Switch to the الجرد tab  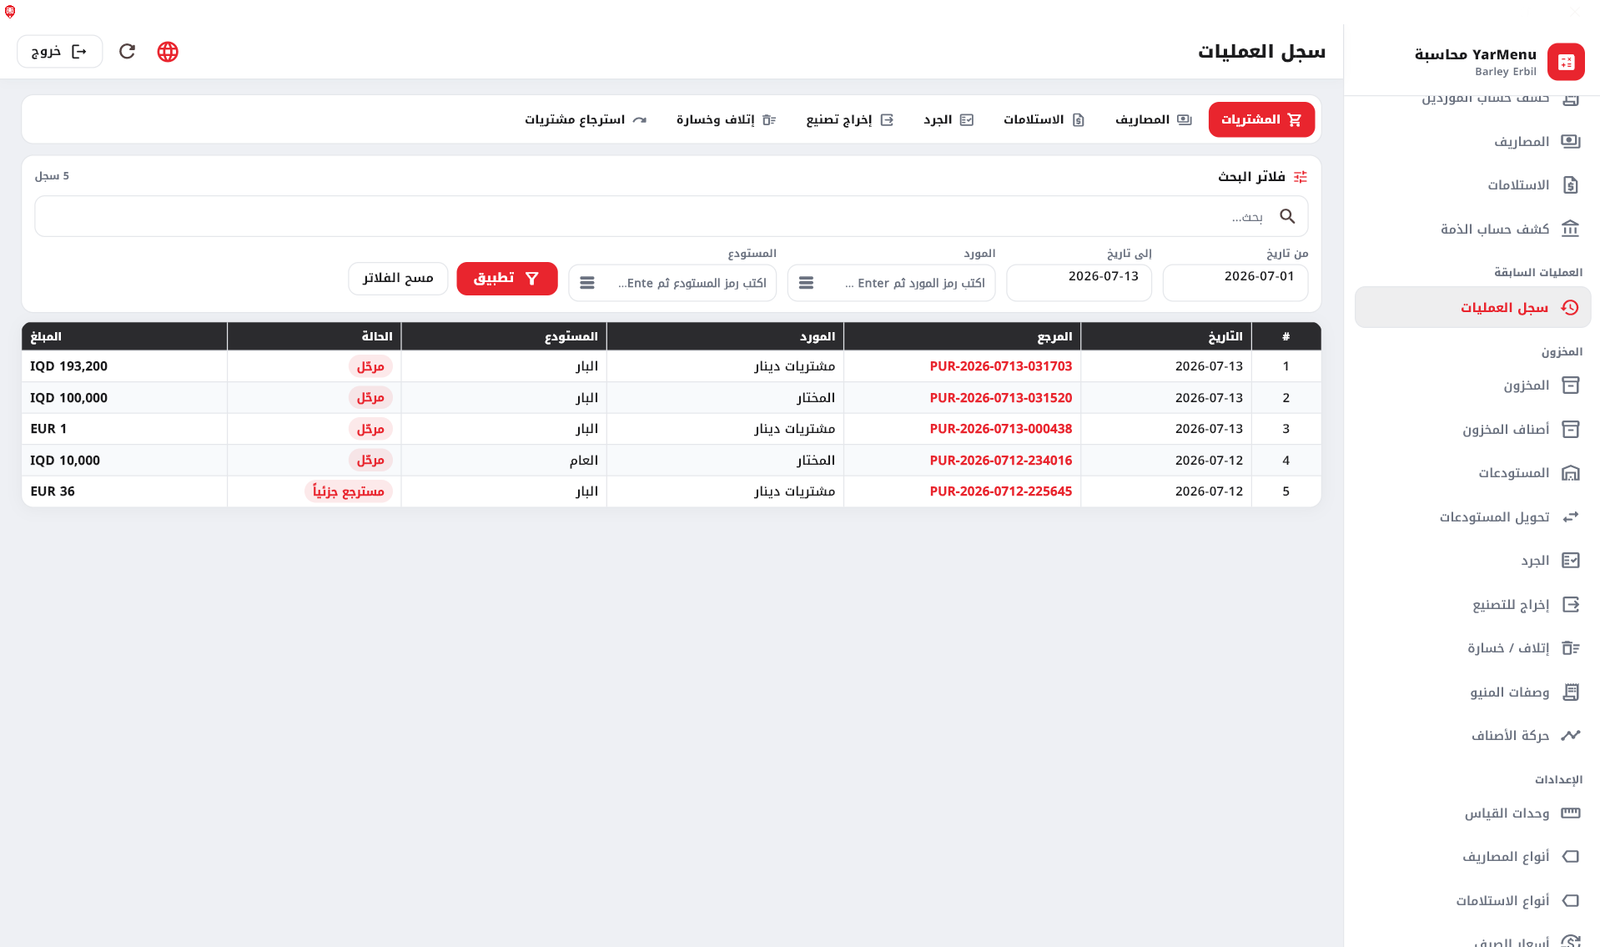(948, 120)
